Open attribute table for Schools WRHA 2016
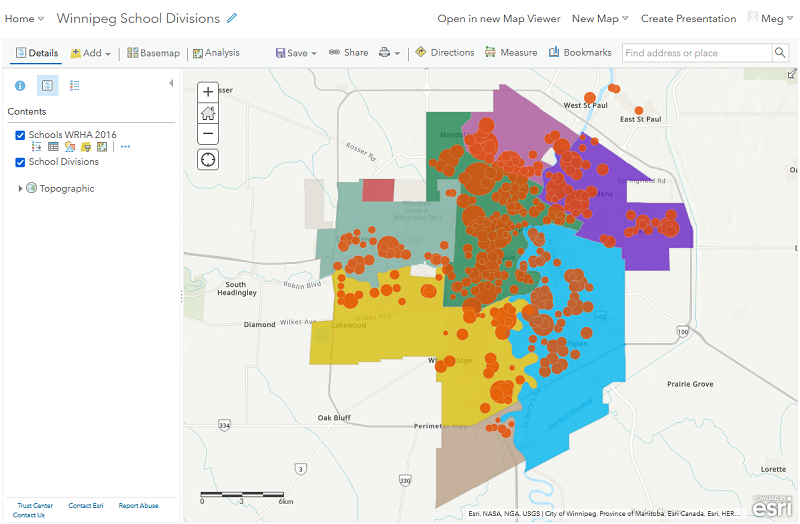The height and width of the screenshot is (524, 800). coord(53,147)
